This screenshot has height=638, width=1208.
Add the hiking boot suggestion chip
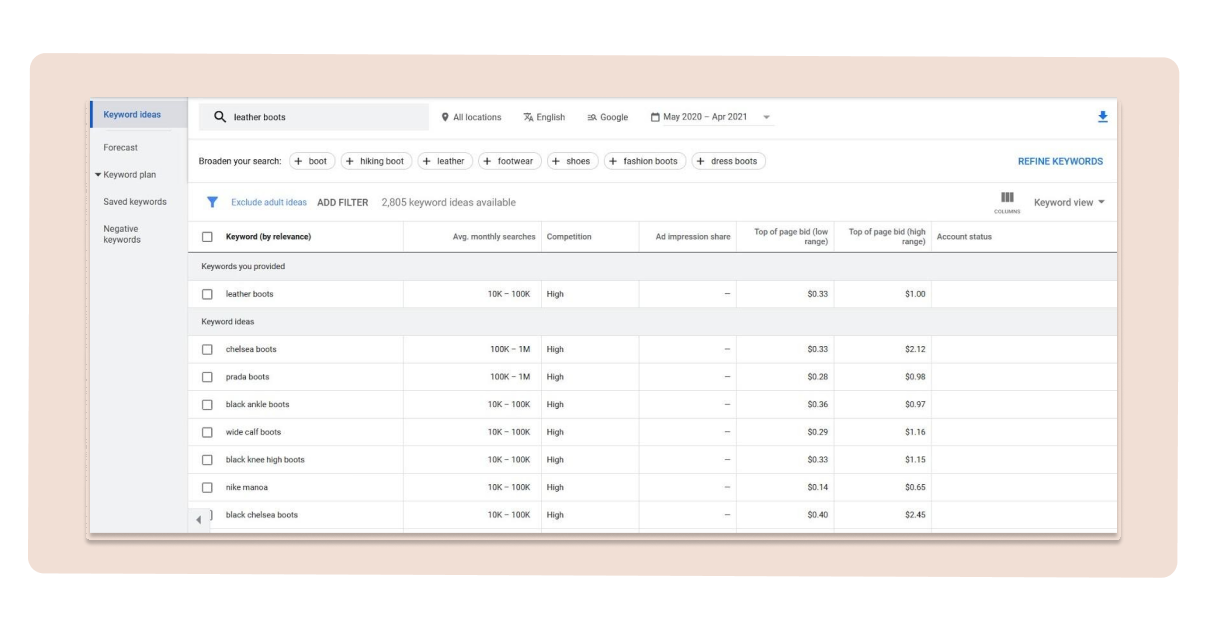(377, 161)
